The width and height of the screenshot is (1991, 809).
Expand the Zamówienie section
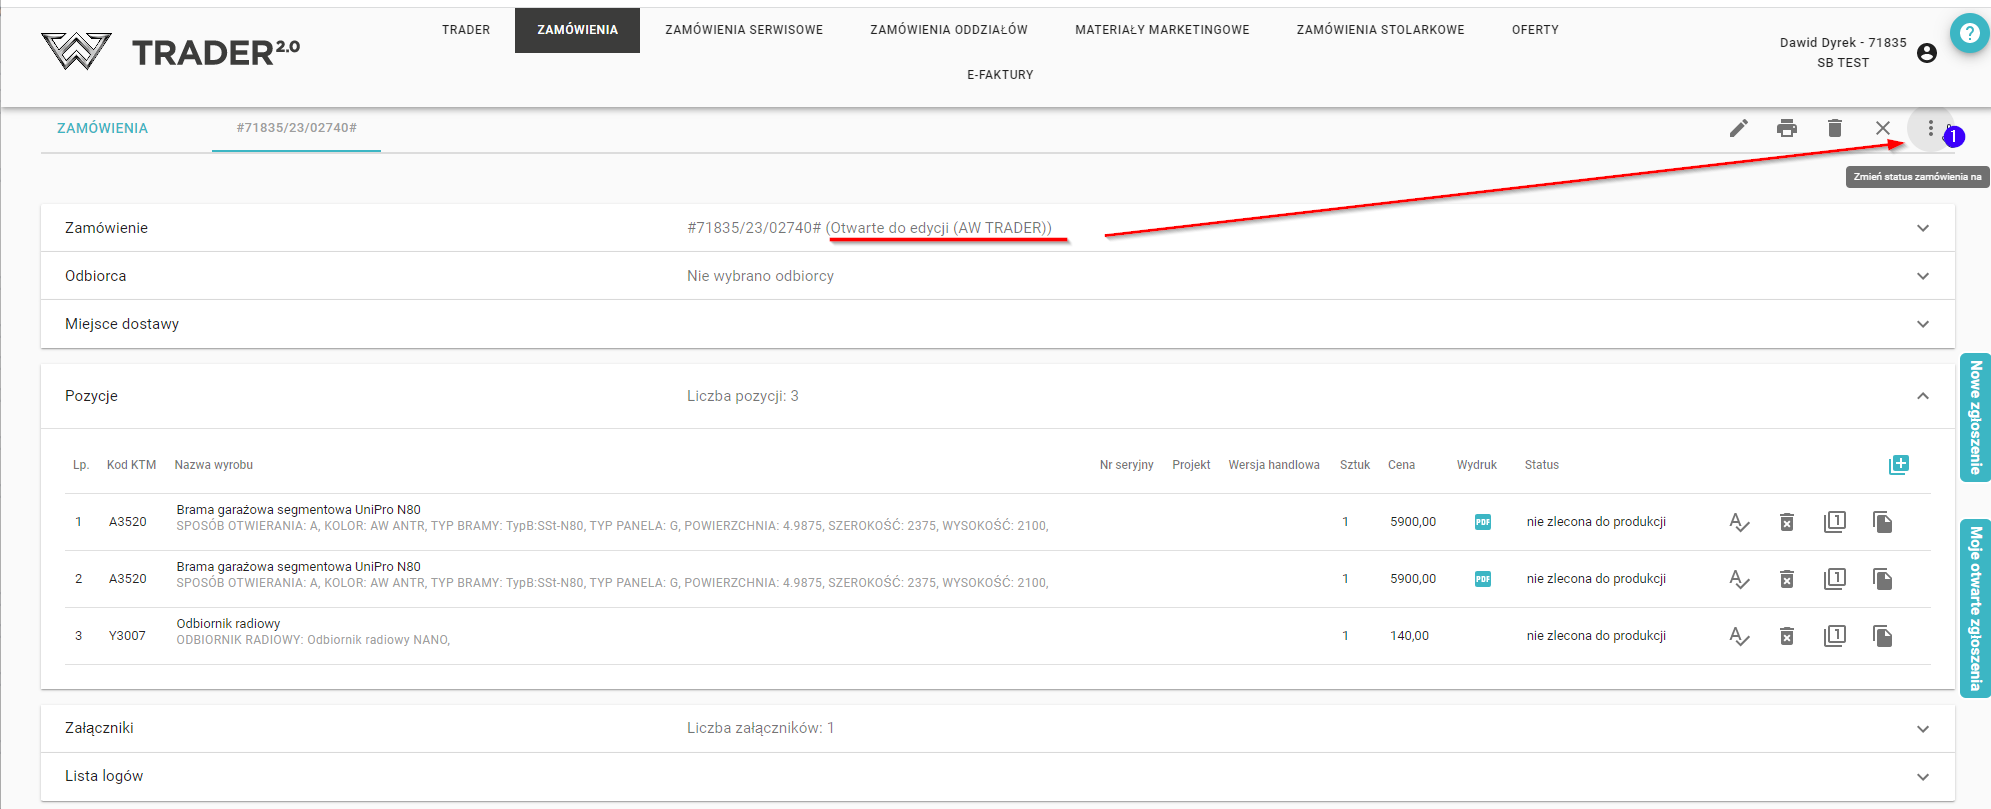click(1922, 228)
